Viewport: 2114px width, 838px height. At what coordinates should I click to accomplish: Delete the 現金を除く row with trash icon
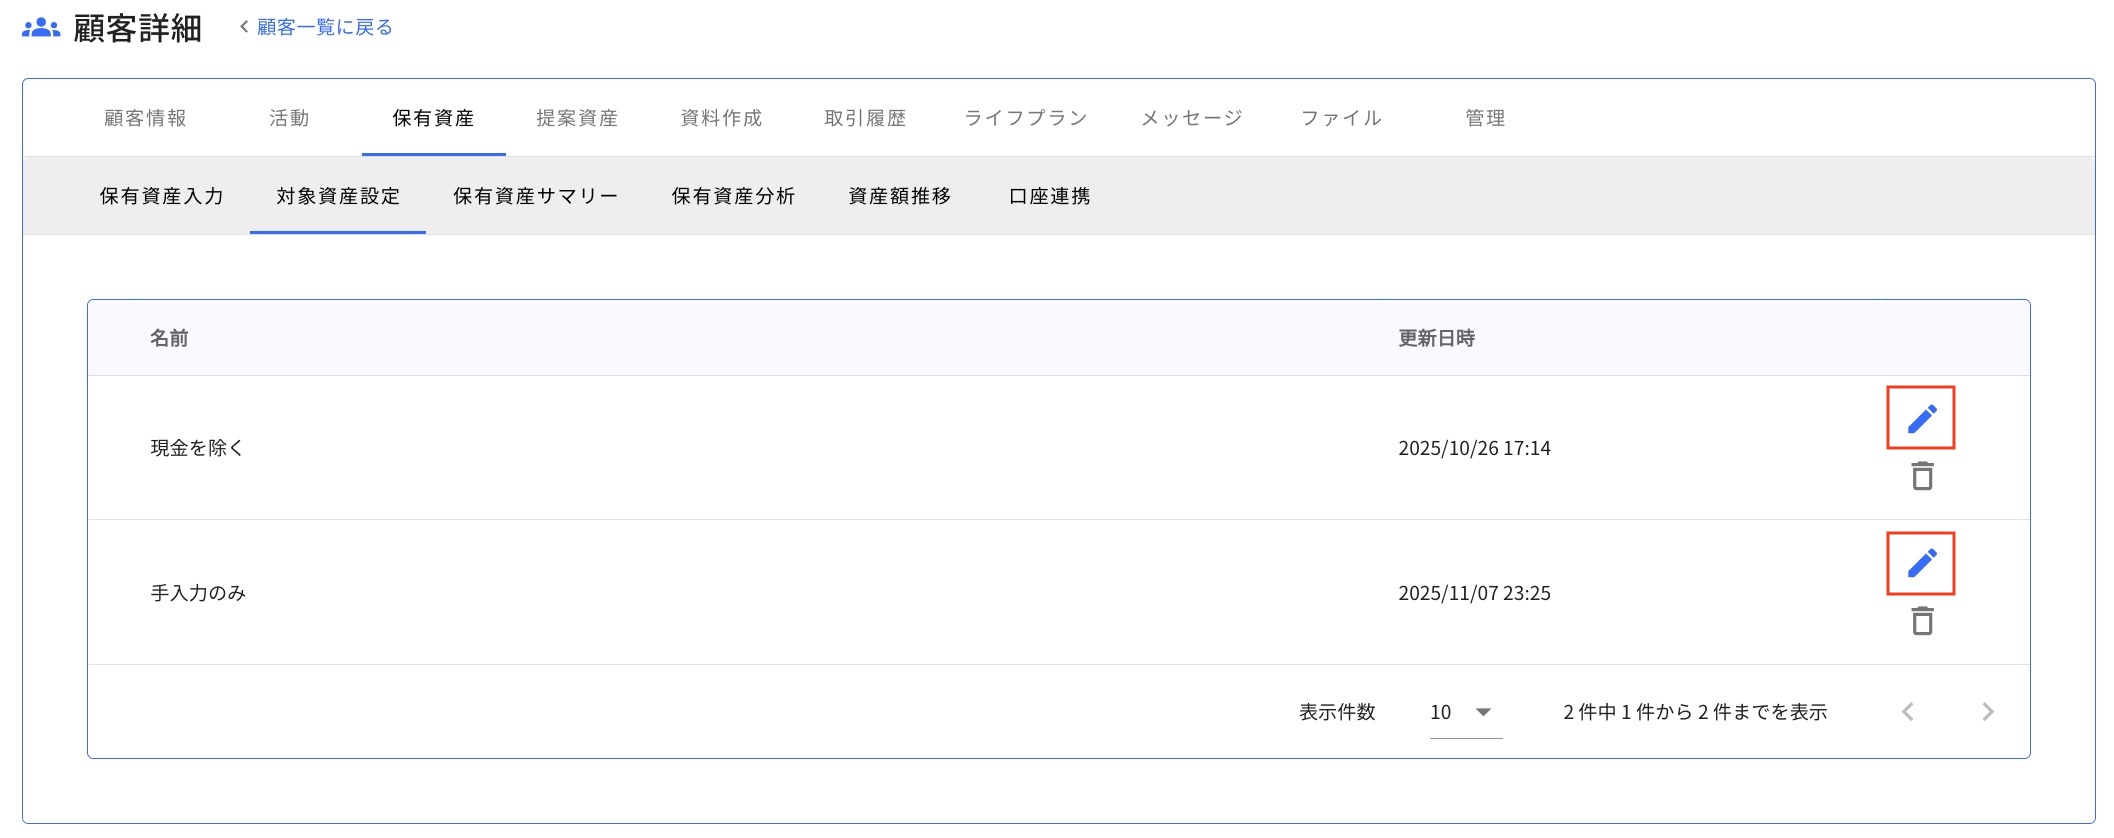coord(1922,476)
